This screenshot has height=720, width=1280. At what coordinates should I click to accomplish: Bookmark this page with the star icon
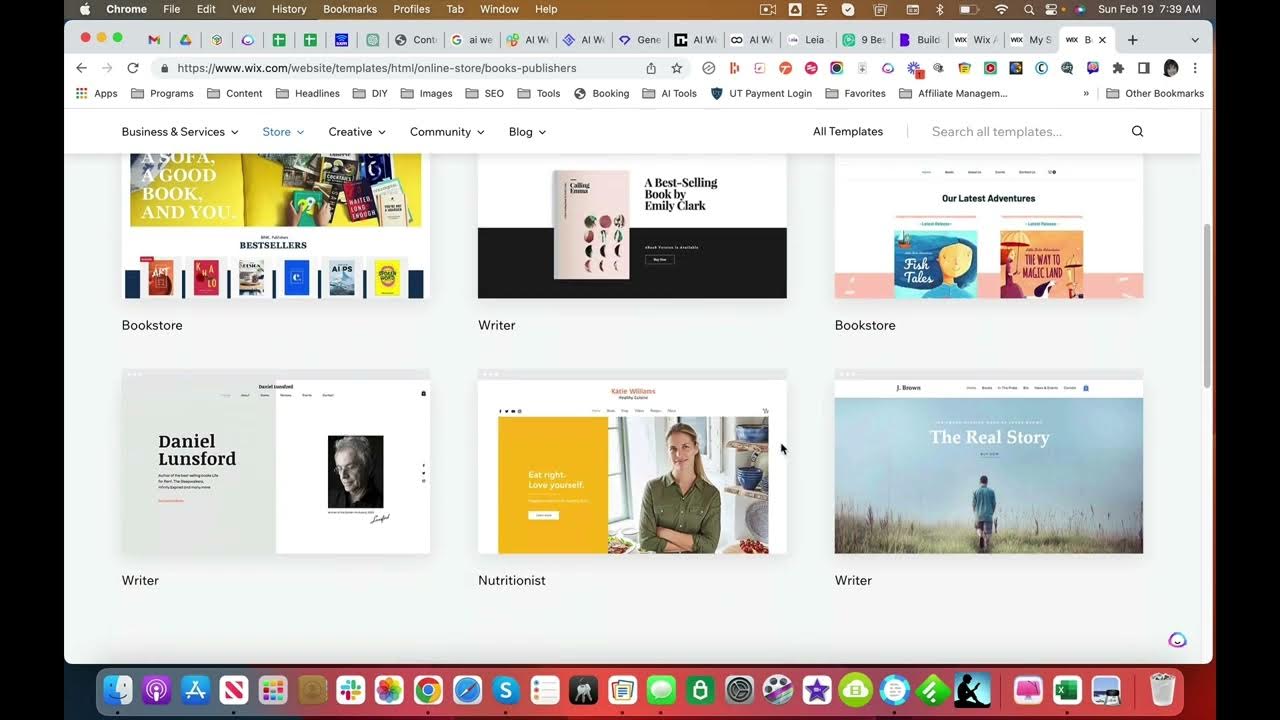(x=677, y=68)
